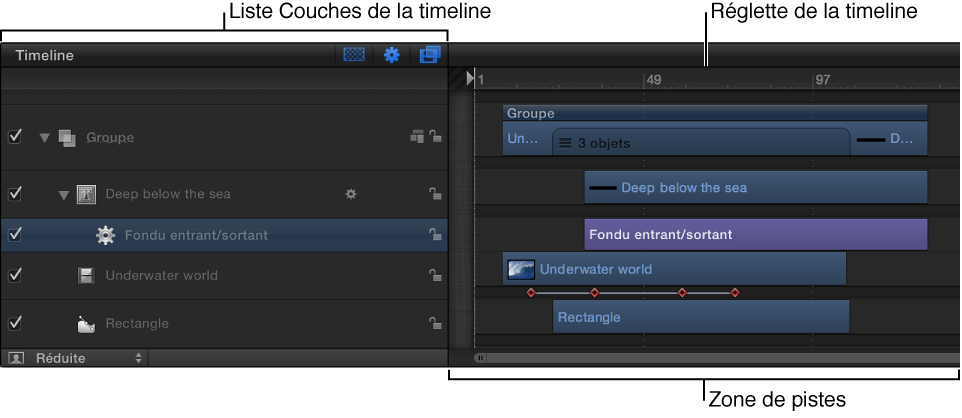Disable the Fondu entrant/sortant checkbox
Image resolution: width=962 pixels, height=418 pixels.
(15, 234)
